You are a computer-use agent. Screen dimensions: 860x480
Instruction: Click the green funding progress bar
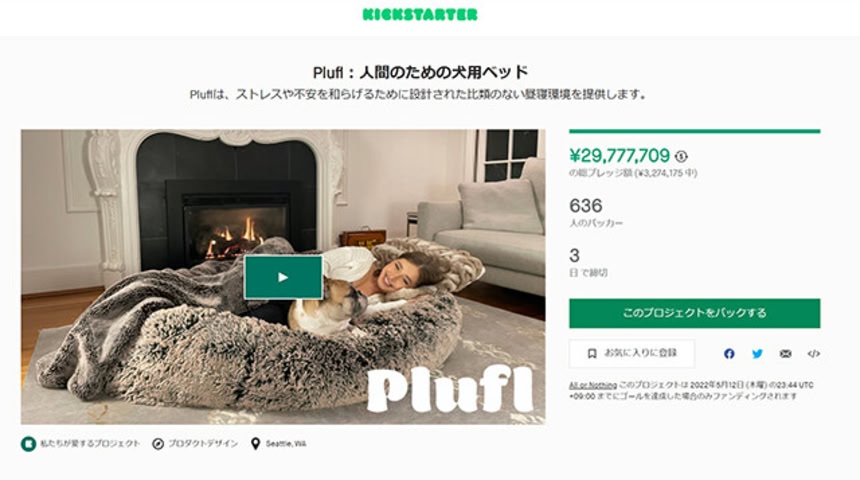click(x=694, y=131)
